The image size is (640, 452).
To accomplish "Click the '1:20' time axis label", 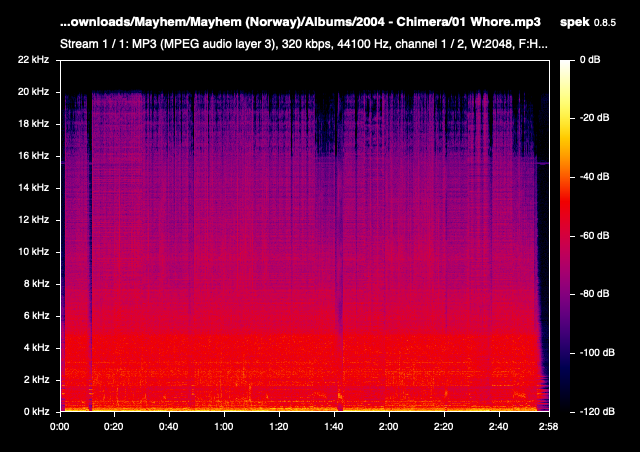I will pos(279,427).
